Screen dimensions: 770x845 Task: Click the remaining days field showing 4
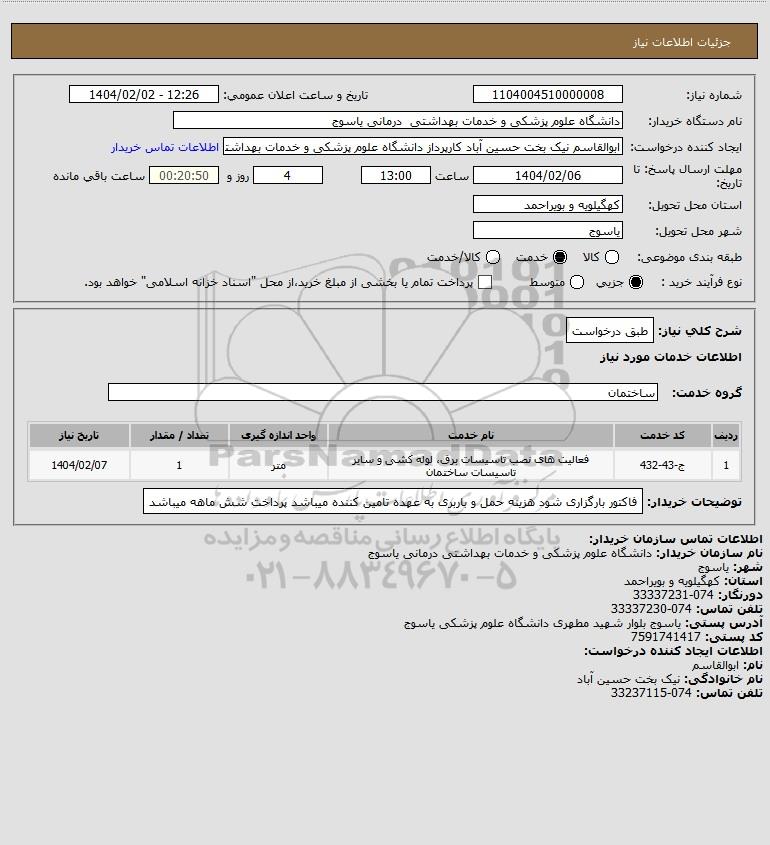[x=288, y=175]
